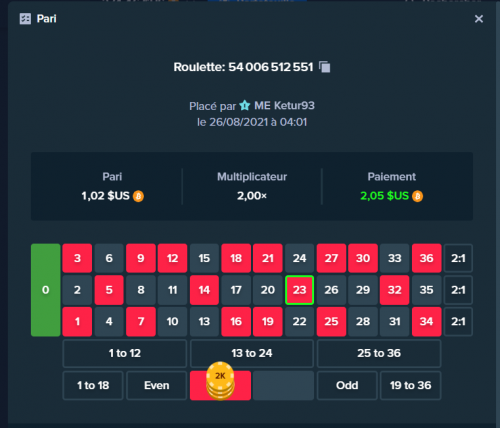
Task: Click the Pari bet slip icon
Action: (25, 19)
